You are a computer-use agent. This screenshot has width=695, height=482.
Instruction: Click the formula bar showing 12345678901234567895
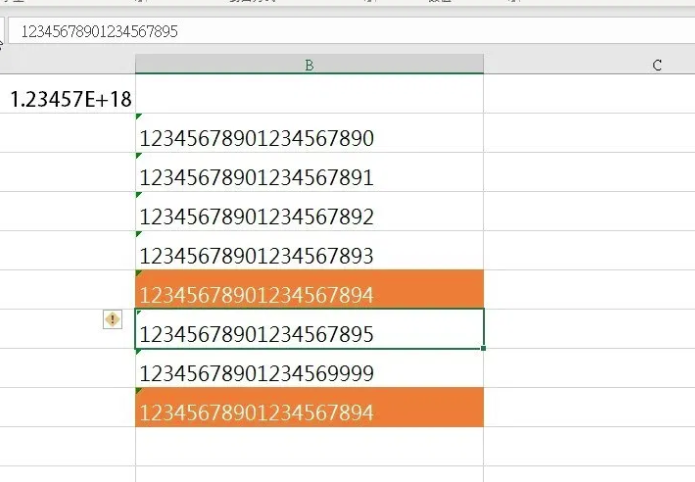point(351,31)
